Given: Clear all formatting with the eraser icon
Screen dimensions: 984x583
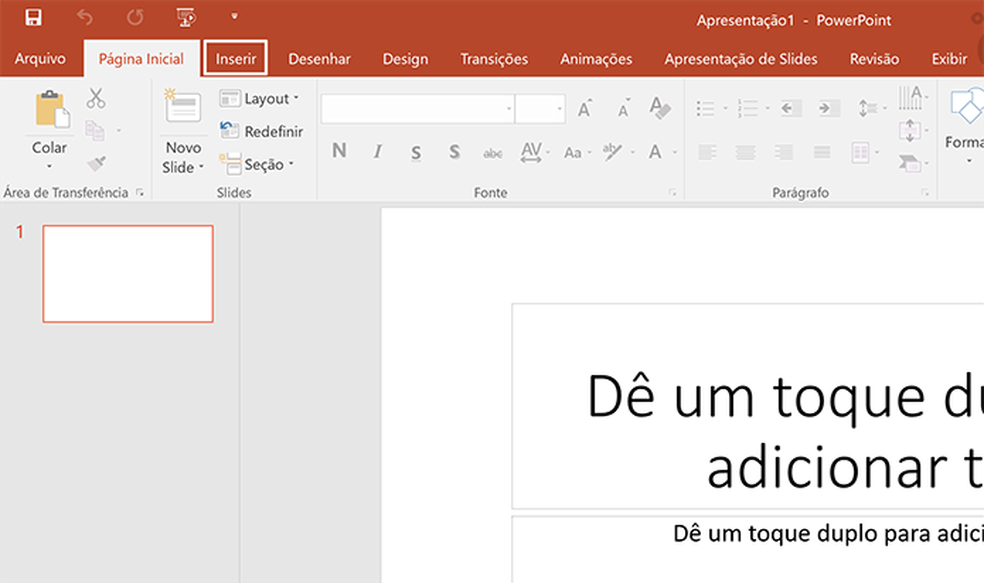Looking at the screenshot, I should [x=660, y=108].
